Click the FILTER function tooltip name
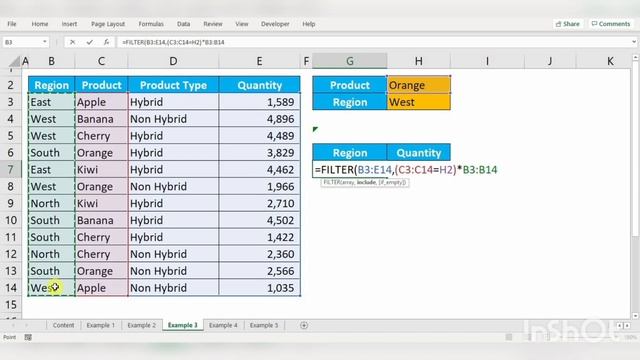The height and width of the screenshot is (360, 640). [332, 182]
